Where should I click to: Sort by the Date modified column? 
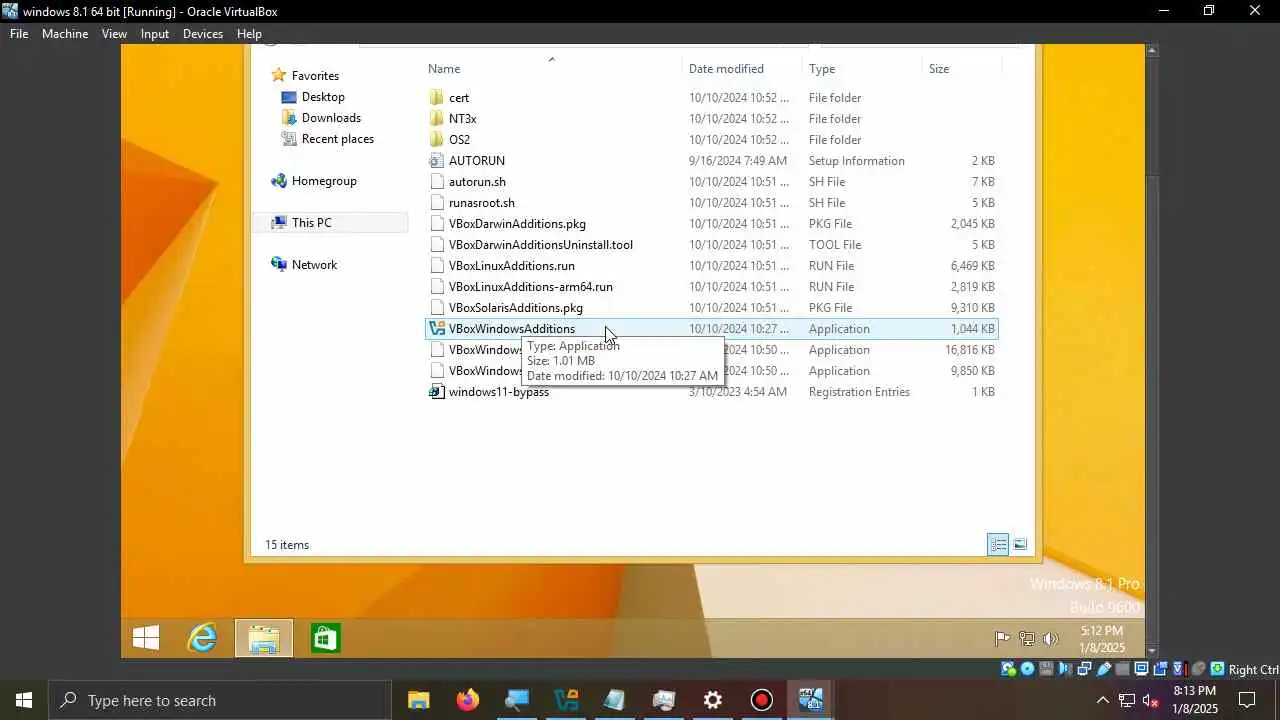point(726,69)
